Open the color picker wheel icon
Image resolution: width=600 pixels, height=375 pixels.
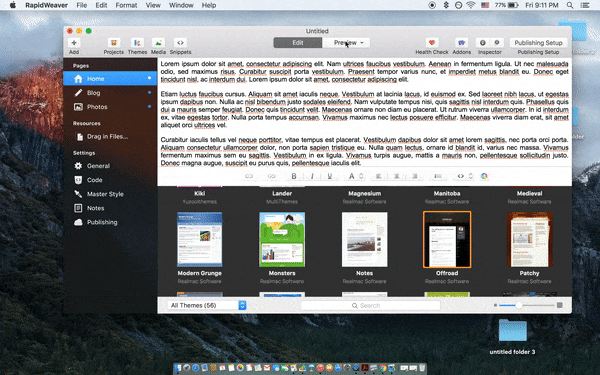(484, 176)
